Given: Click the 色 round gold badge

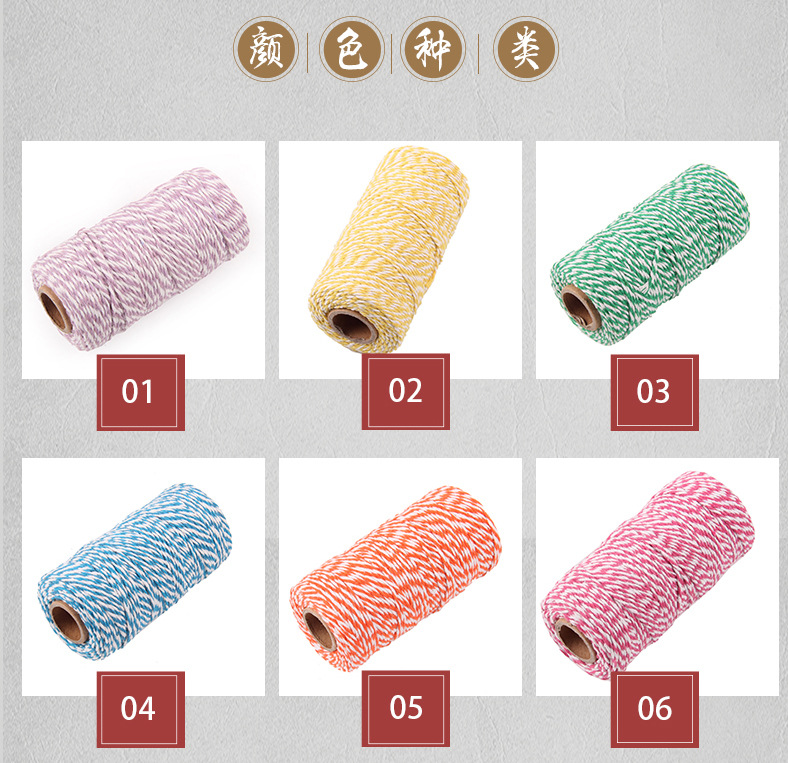Looking at the screenshot, I should pos(351,49).
